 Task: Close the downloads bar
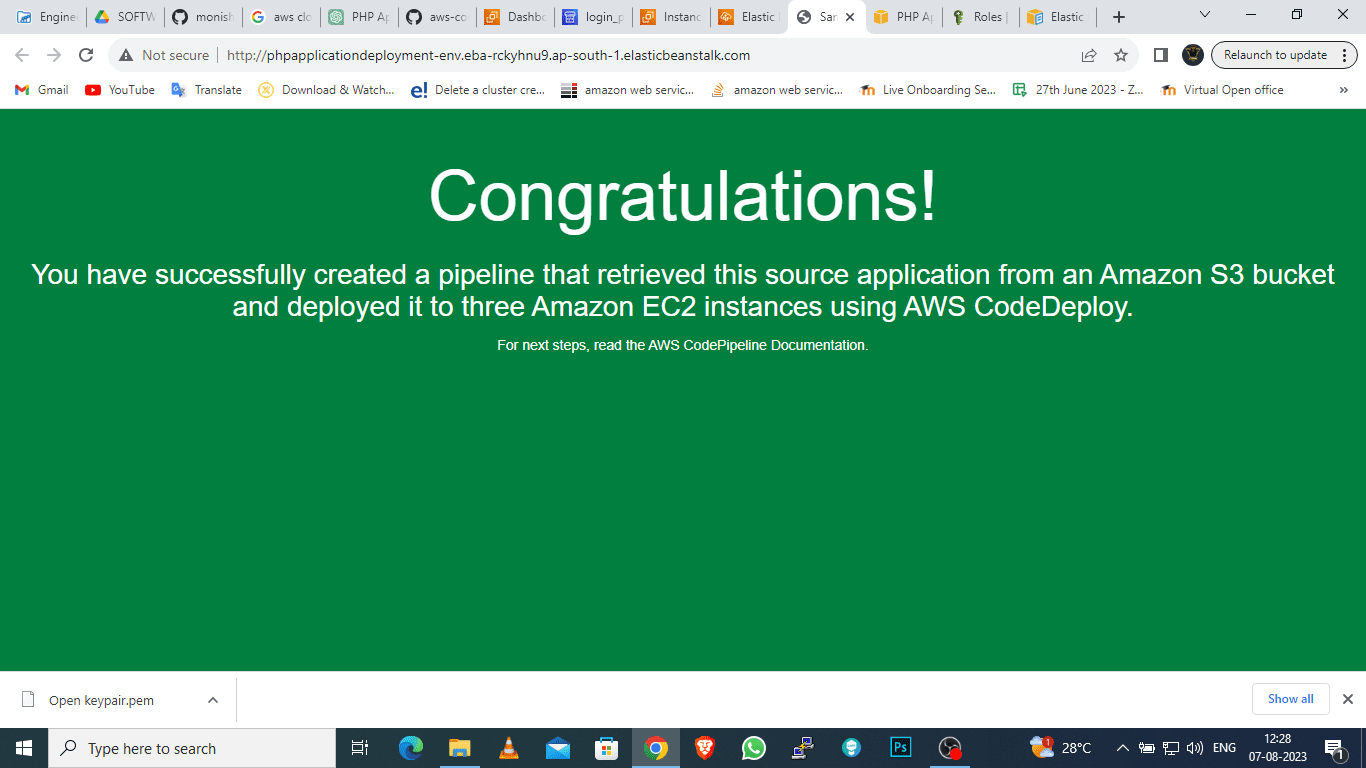pyautogui.click(x=1347, y=699)
